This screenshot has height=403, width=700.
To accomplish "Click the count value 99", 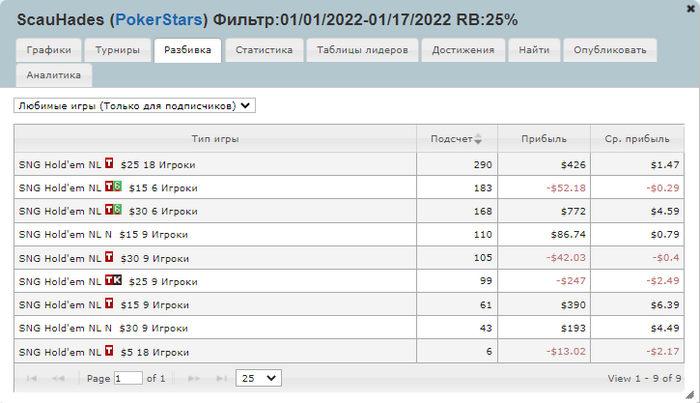I will click(486, 281).
